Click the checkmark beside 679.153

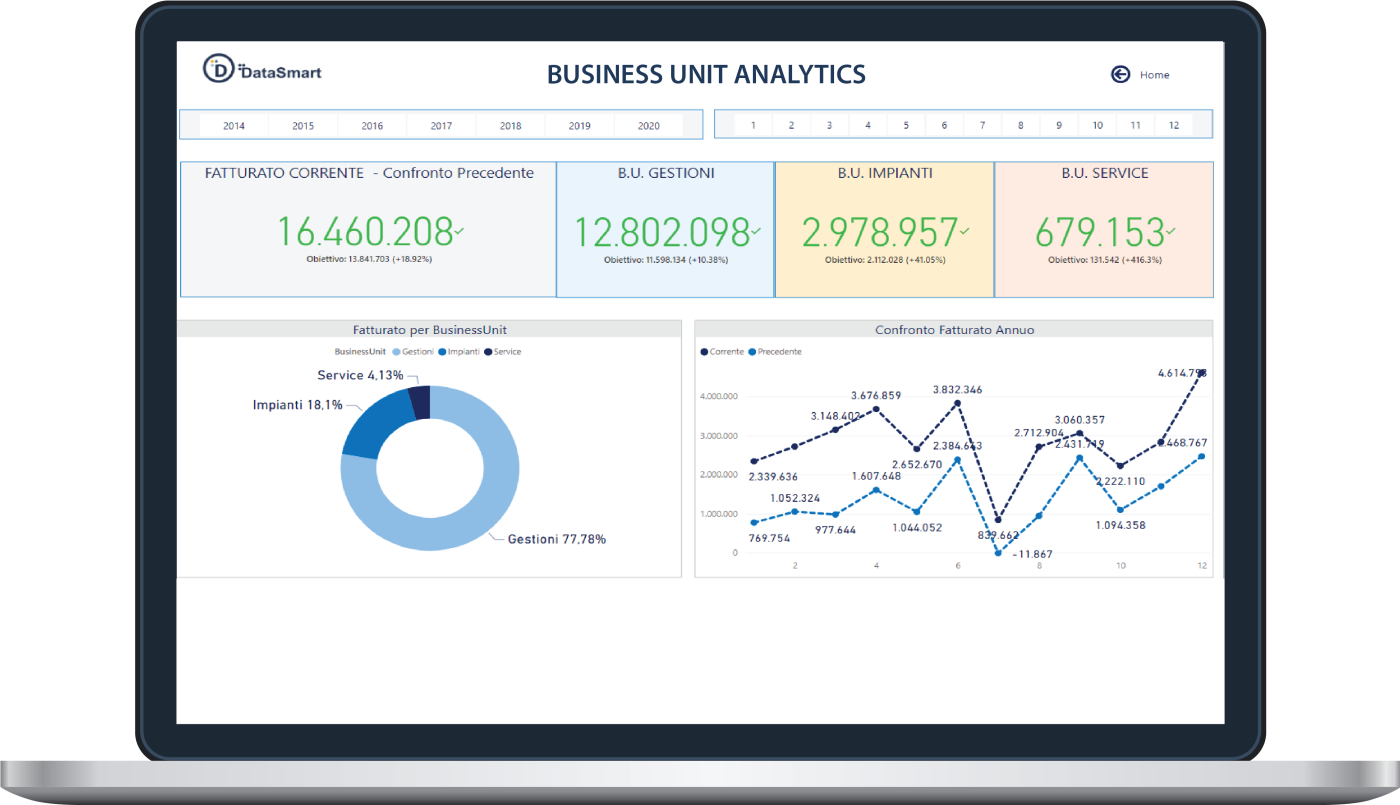pos(1170,232)
